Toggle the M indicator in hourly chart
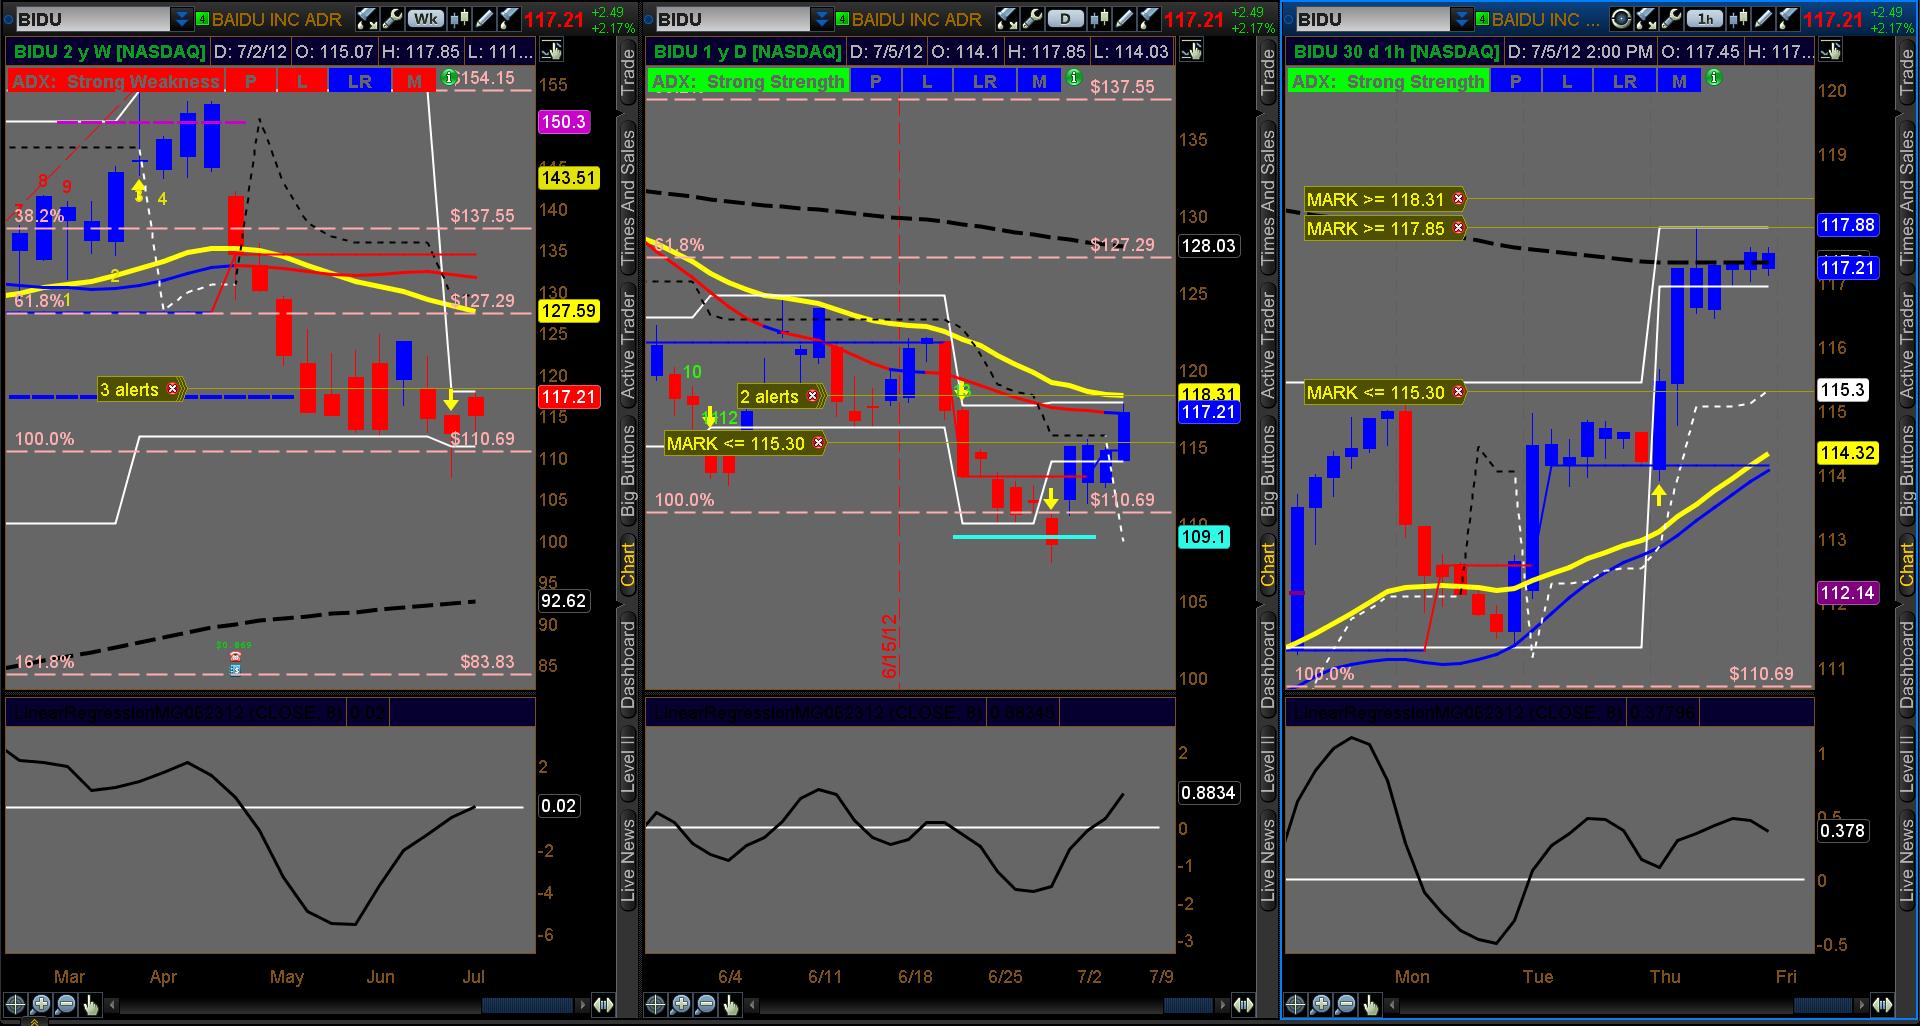Image resolution: width=1920 pixels, height=1026 pixels. pyautogui.click(x=1679, y=82)
